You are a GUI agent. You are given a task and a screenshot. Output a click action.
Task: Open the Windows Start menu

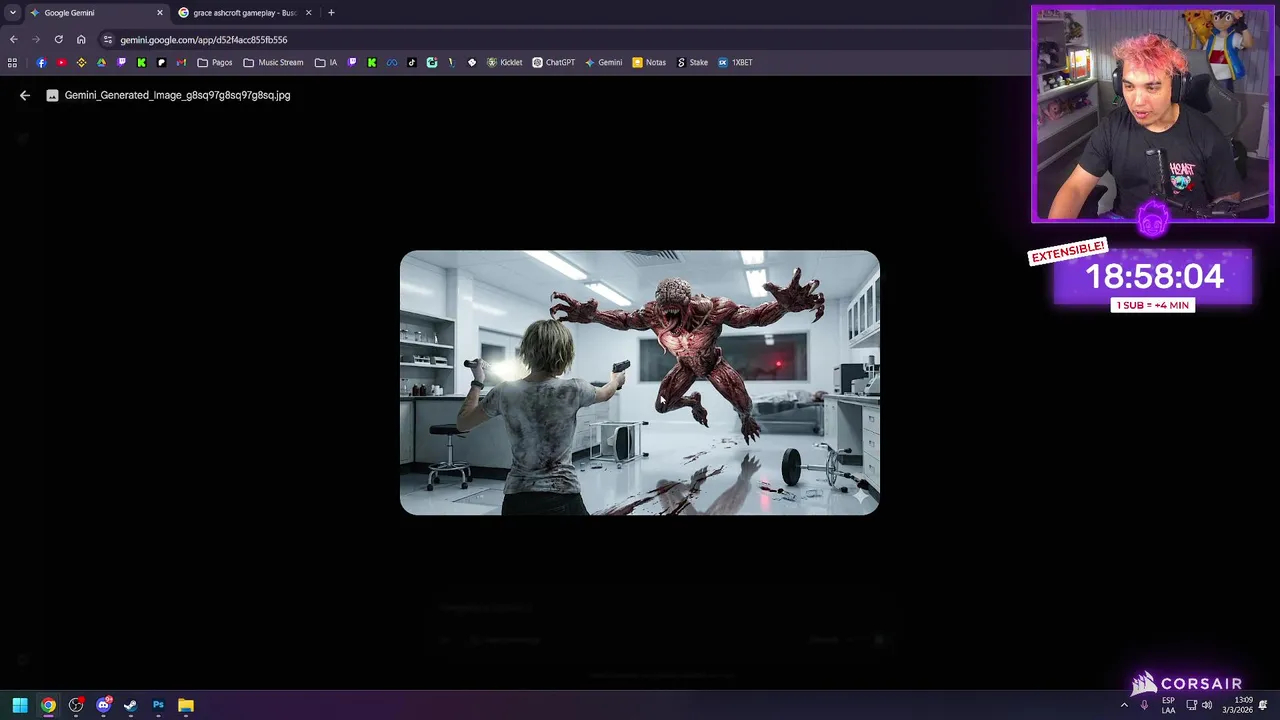click(20, 705)
